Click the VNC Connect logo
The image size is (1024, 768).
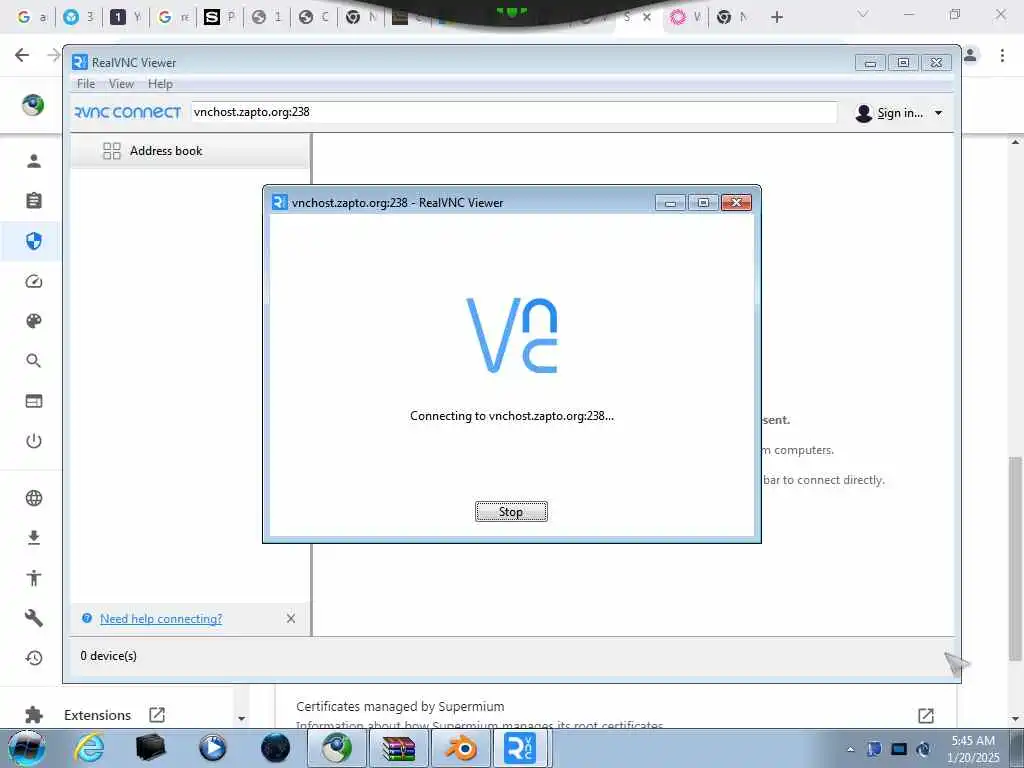pos(128,112)
